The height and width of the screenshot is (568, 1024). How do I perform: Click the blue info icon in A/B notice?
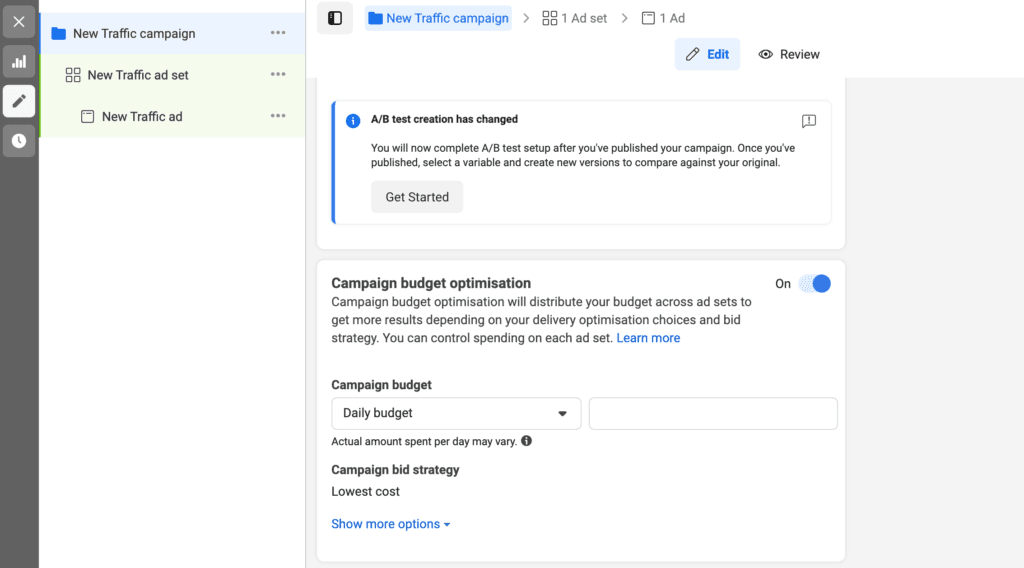point(353,121)
